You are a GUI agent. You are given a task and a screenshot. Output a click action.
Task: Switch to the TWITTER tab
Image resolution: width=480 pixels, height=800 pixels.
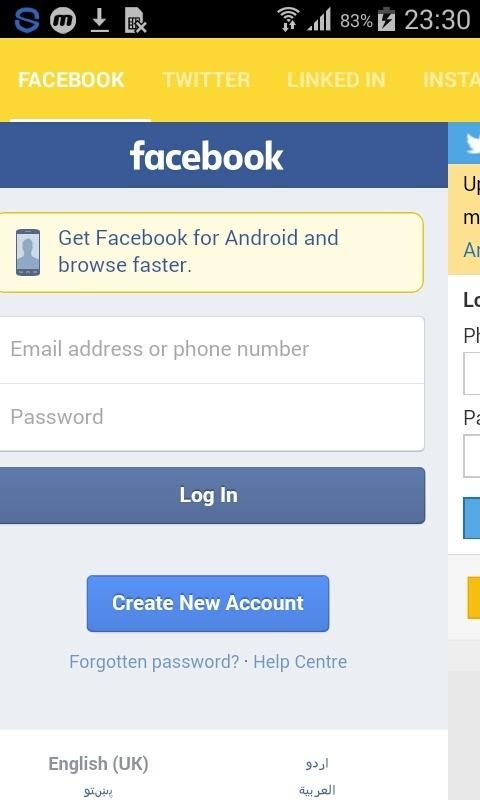[206, 80]
